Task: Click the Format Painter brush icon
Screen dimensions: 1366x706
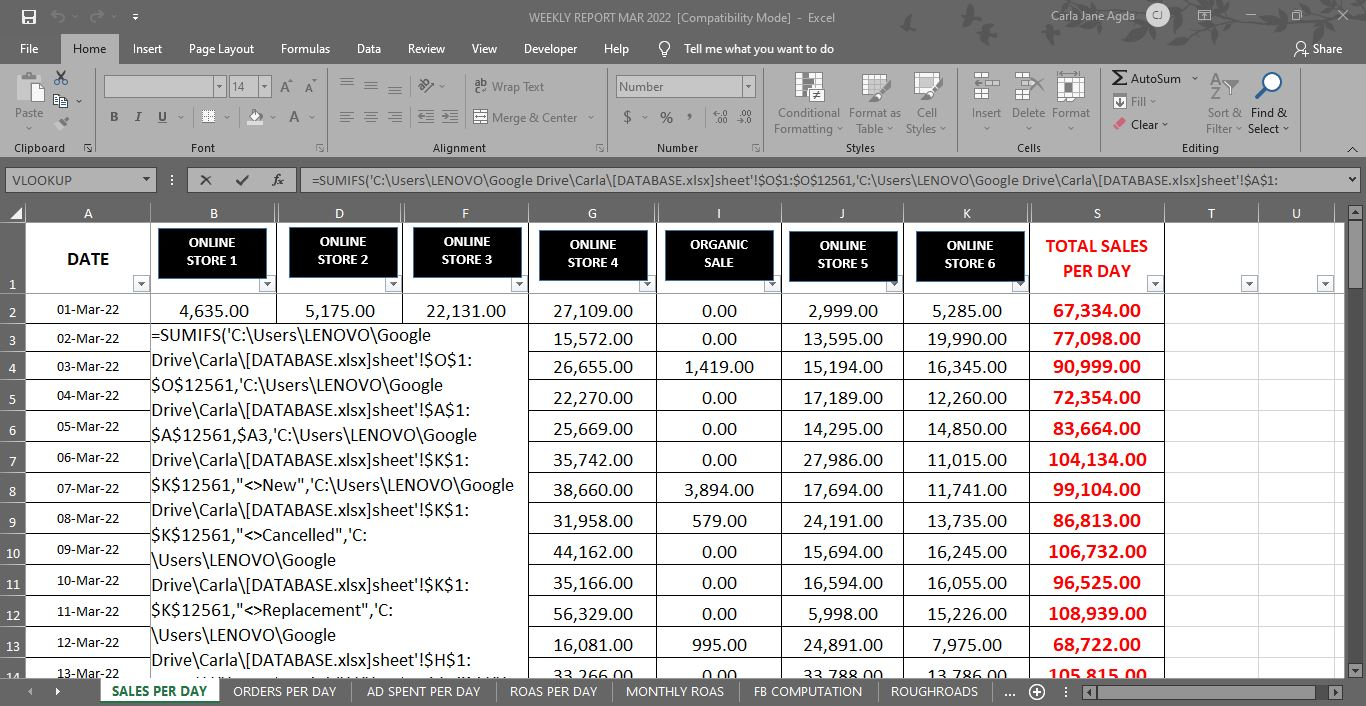Action: point(61,123)
